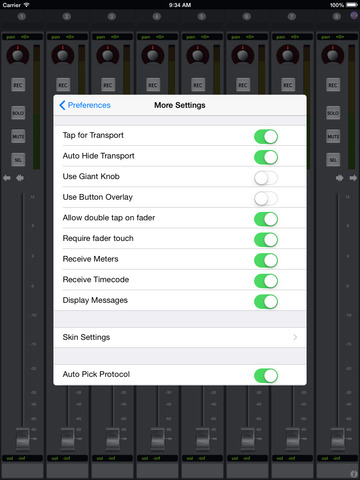Click the volume fader cap on channel 8
The width and height of the screenshot is (360, 480).
338,438
